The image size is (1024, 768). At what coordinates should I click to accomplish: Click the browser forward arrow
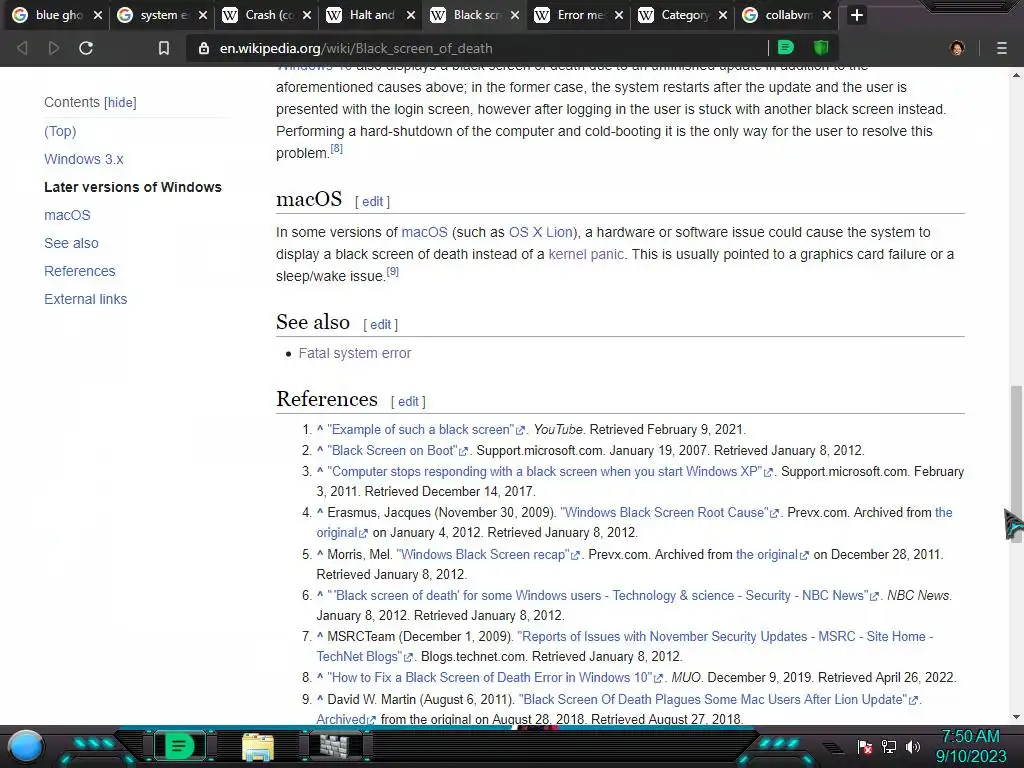click(x=54, y=48)
